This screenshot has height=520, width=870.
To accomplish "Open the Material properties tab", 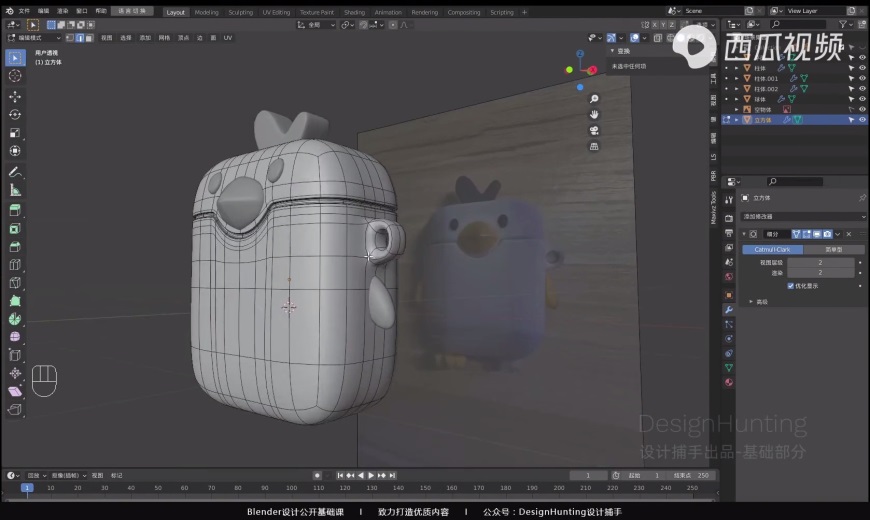I will point(729,382).
